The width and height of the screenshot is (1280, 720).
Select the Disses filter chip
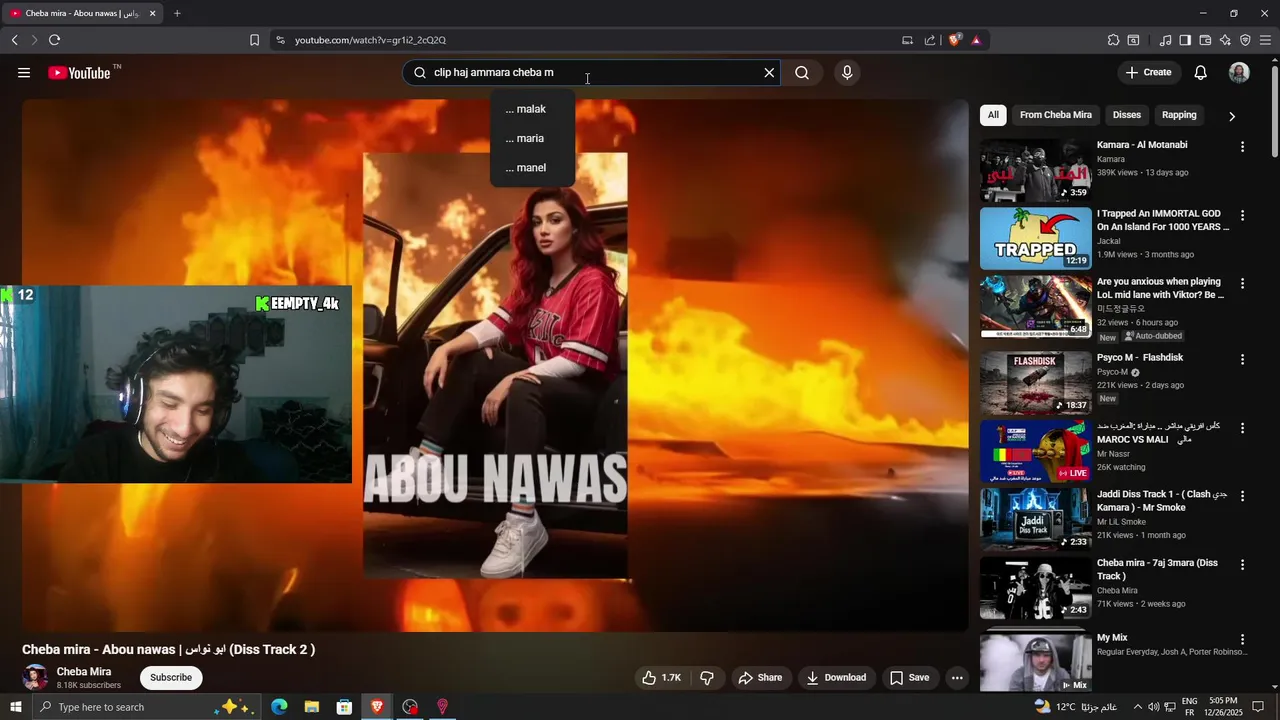1127,115
